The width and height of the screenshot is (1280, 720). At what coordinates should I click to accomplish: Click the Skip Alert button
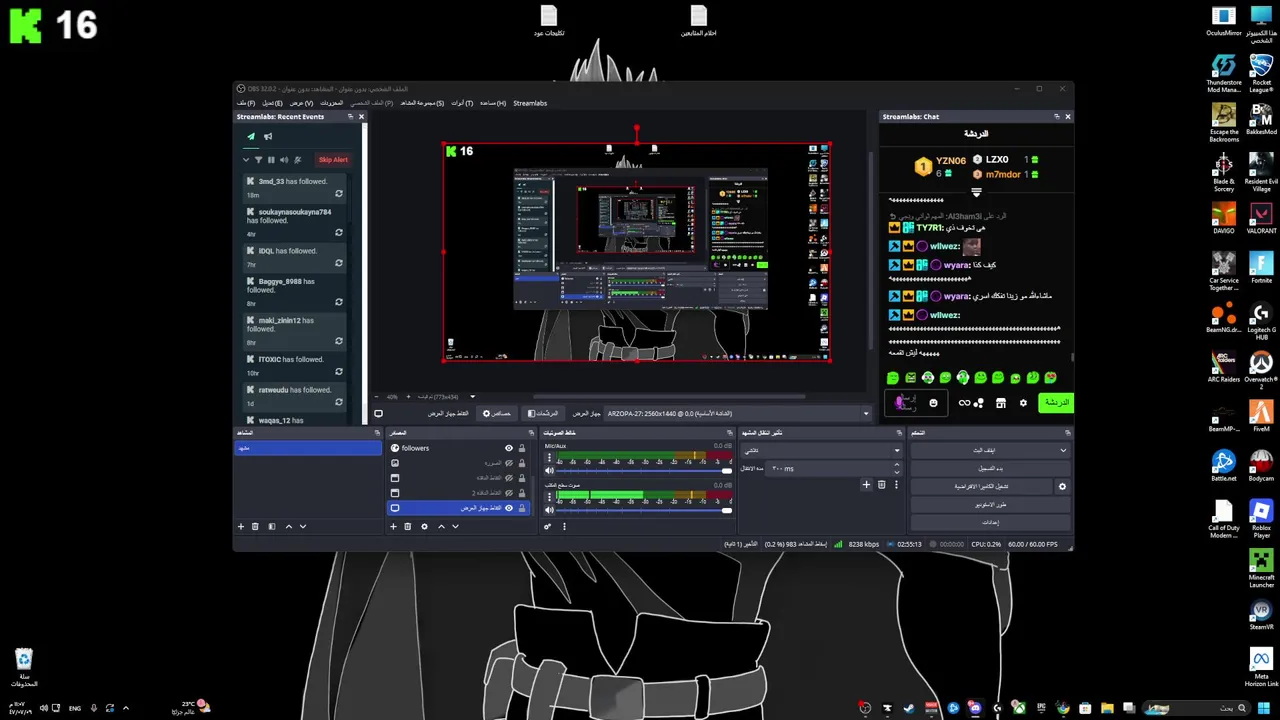(333, 160)
